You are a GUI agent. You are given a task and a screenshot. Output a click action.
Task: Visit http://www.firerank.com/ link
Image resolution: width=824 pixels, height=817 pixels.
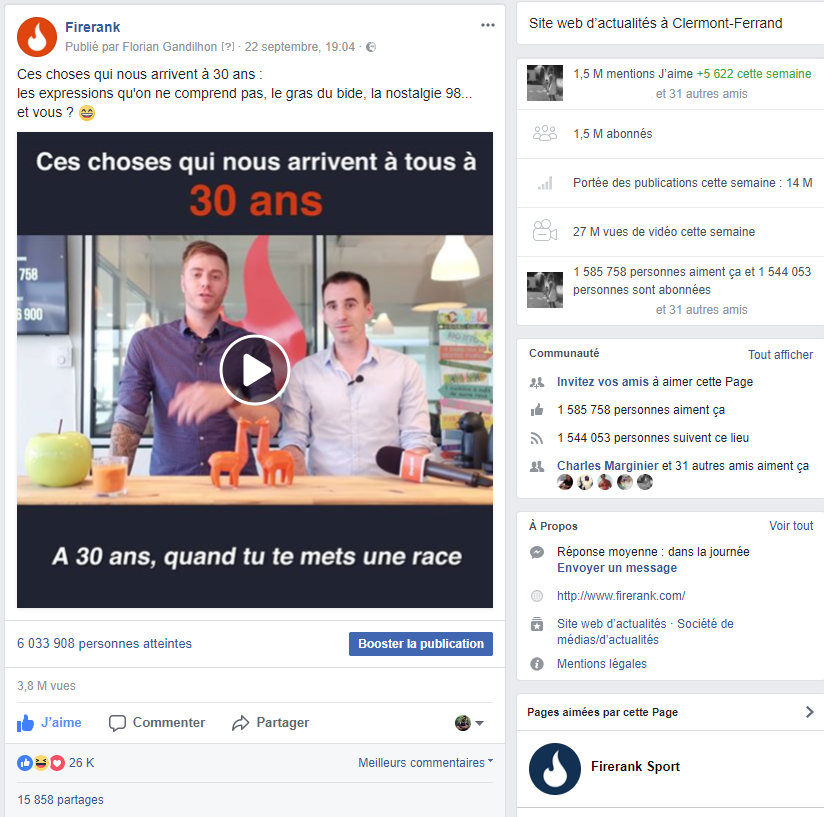[x=621, y=596]
